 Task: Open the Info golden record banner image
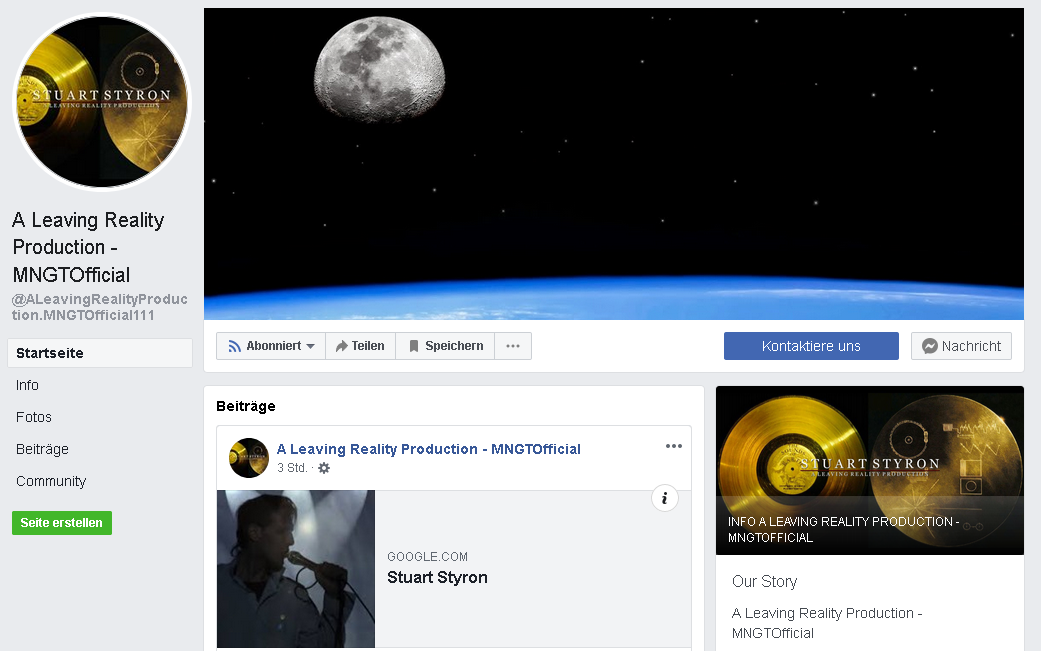click(870, 470)
